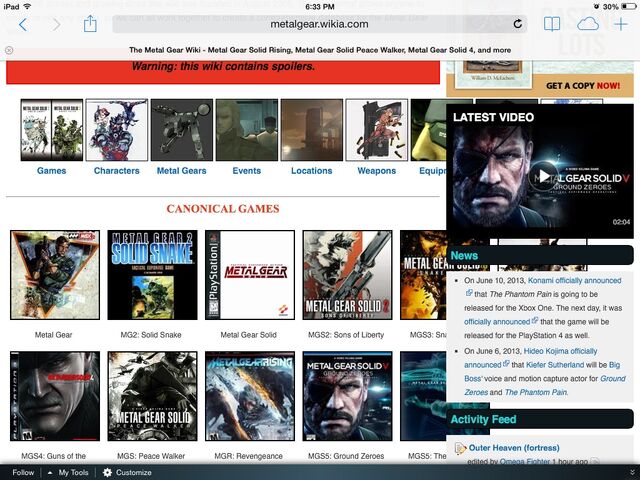Open MGS5: Ground Zeroes cover art
This screenshot has height=480, width=640.
[x=347, y=396]
